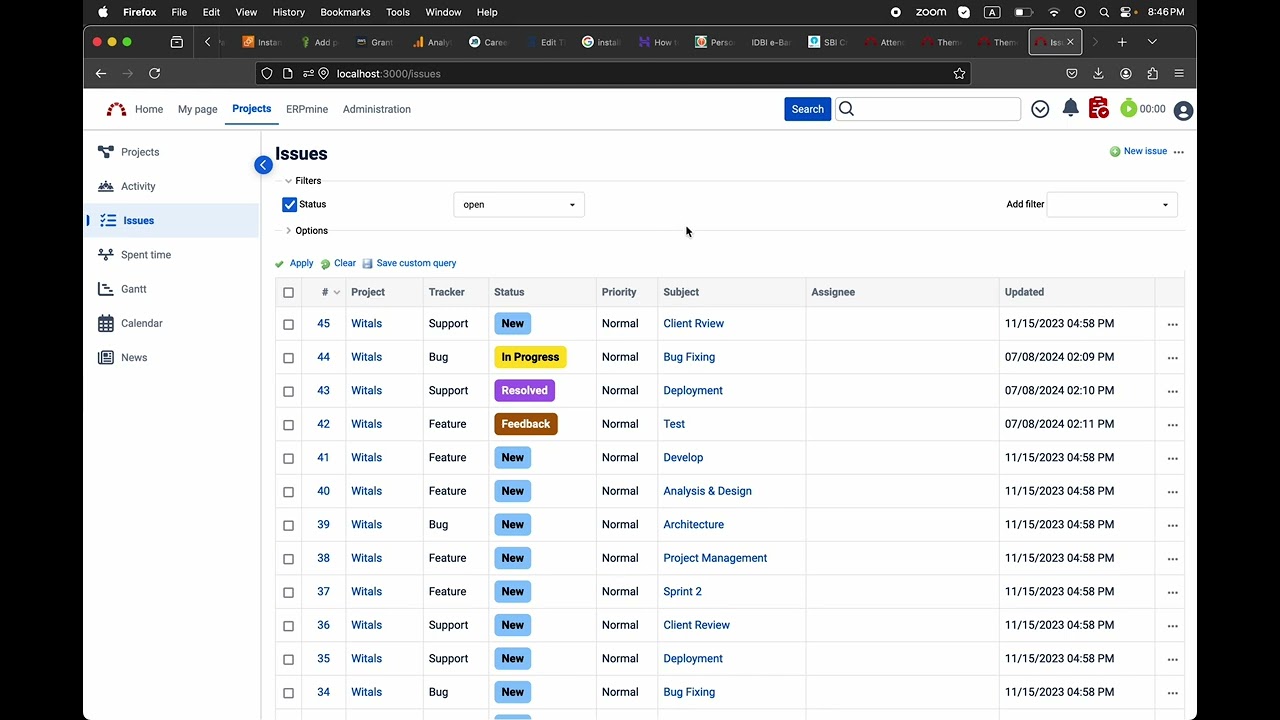Click the circled chevron next to search

point(1040,109)
